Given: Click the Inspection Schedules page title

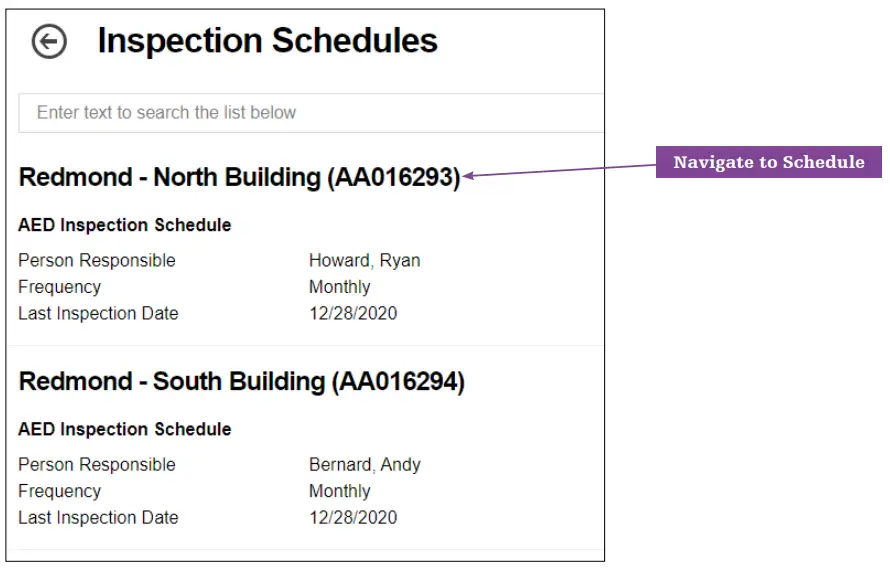Looking at the screenshot, I should pos(267,41).
